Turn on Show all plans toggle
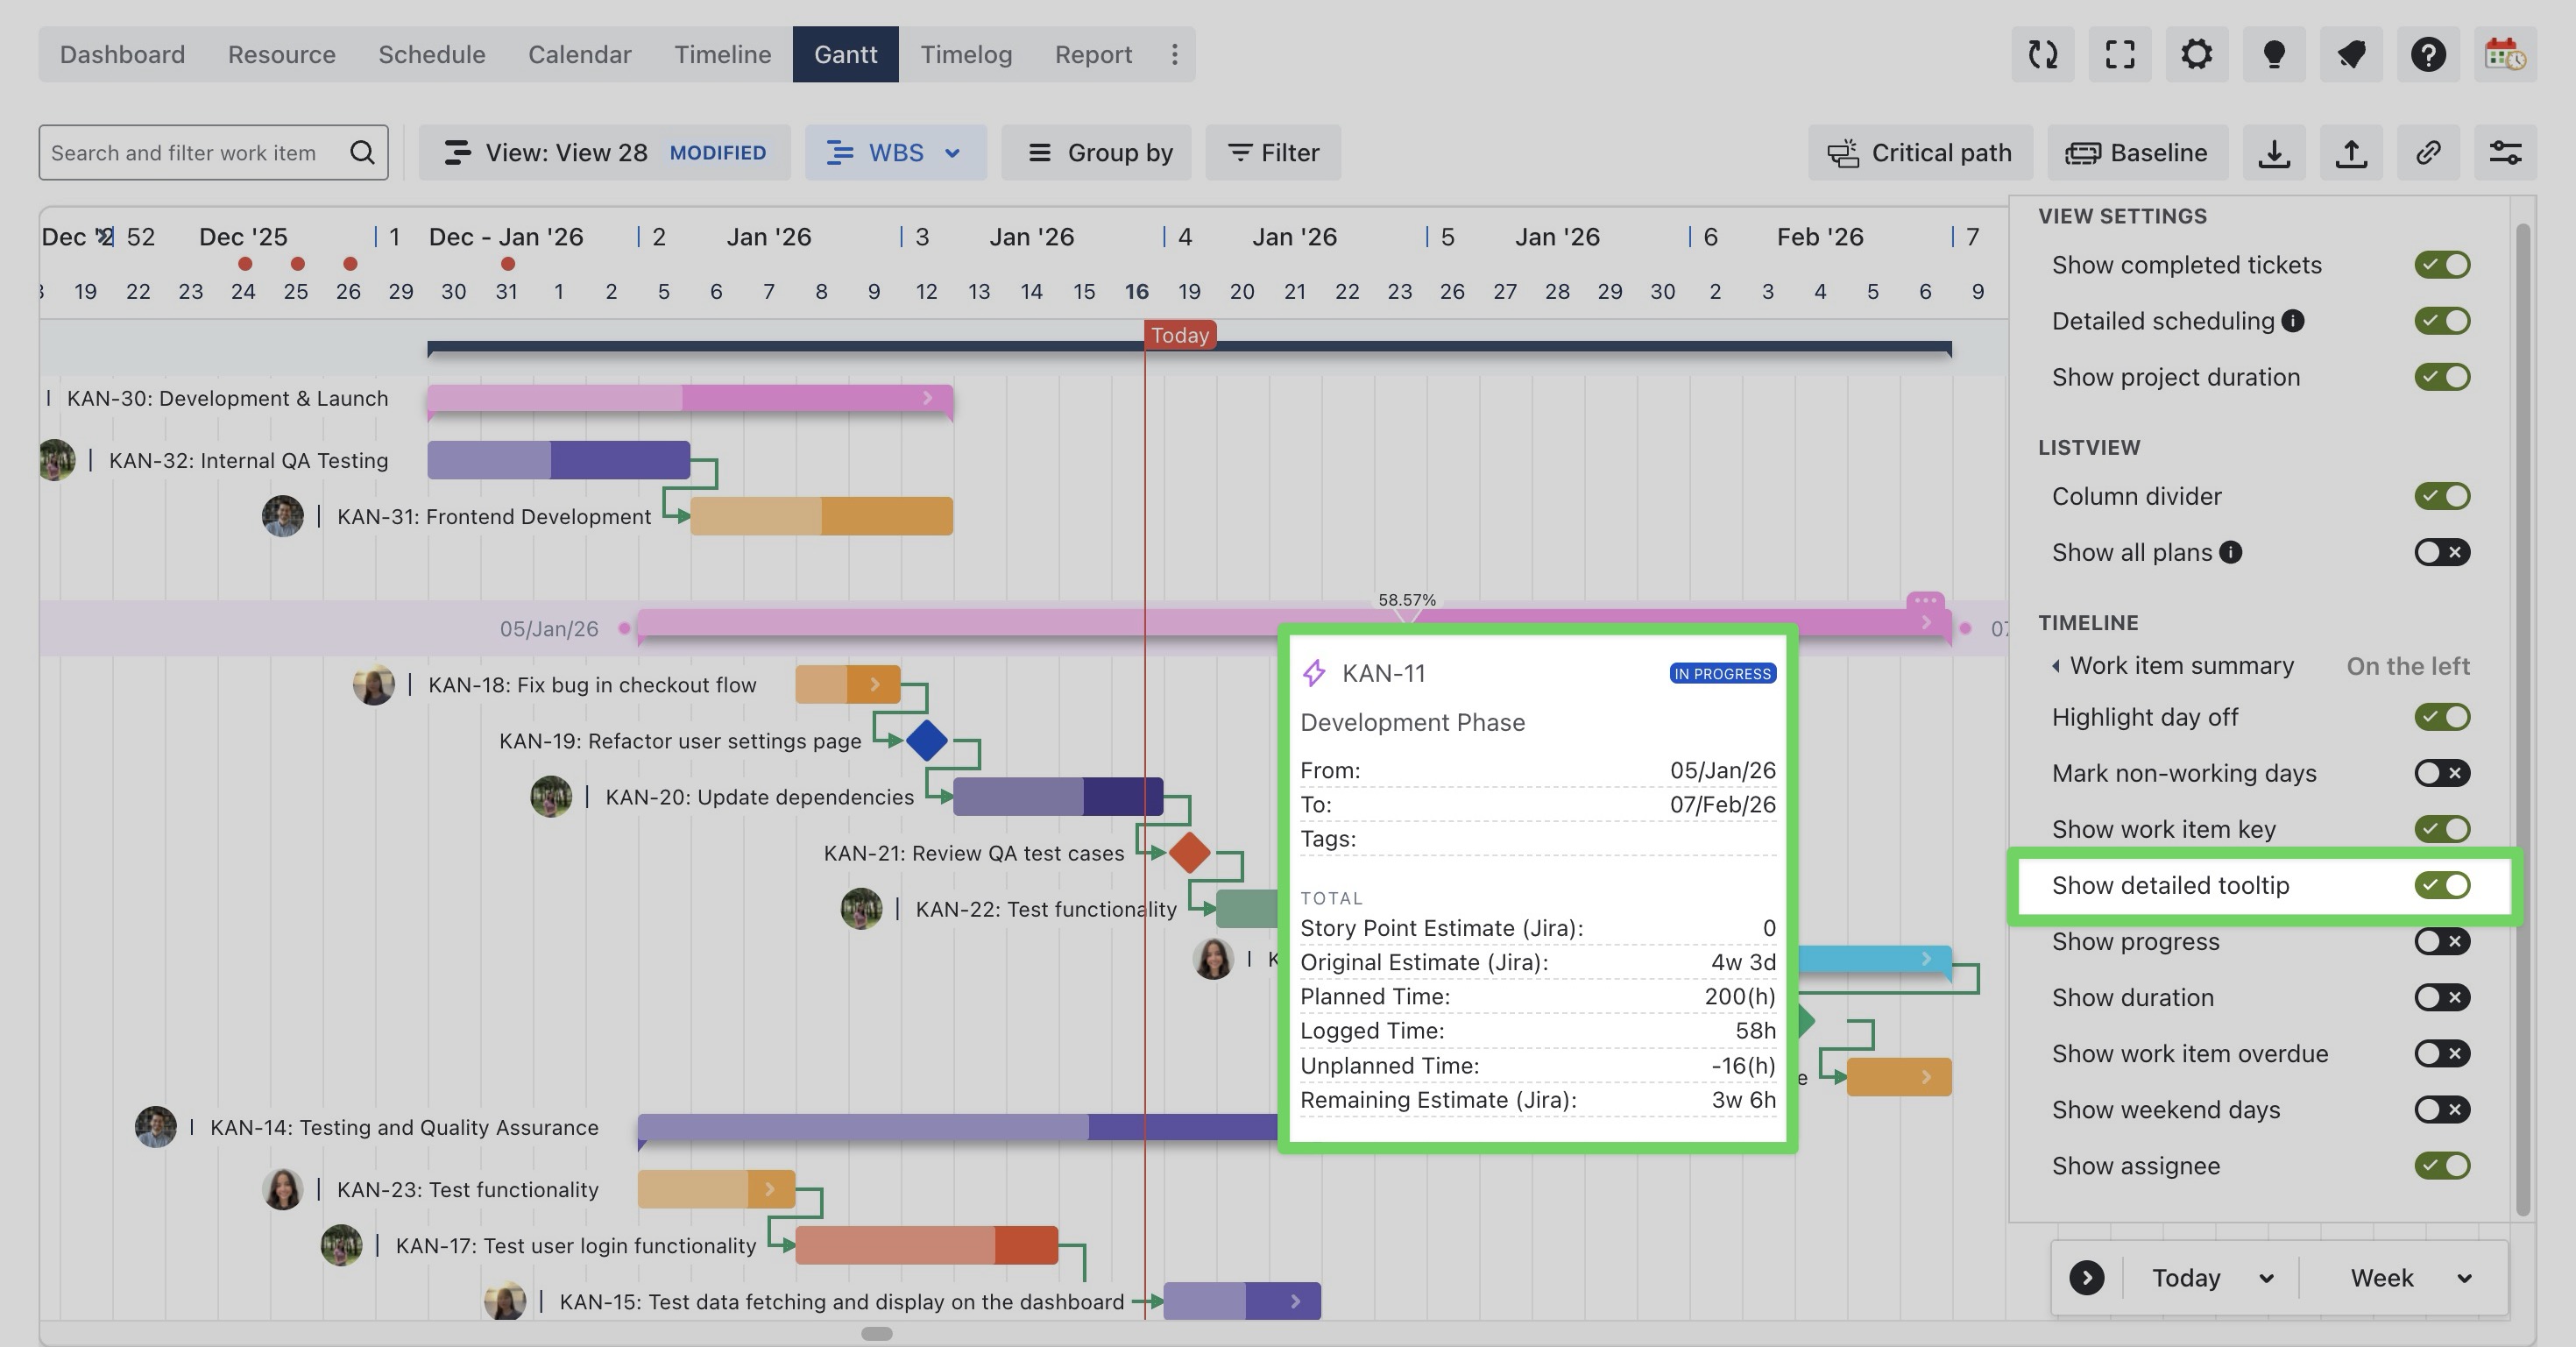2576x1347 pixels. pos(2442,552)
